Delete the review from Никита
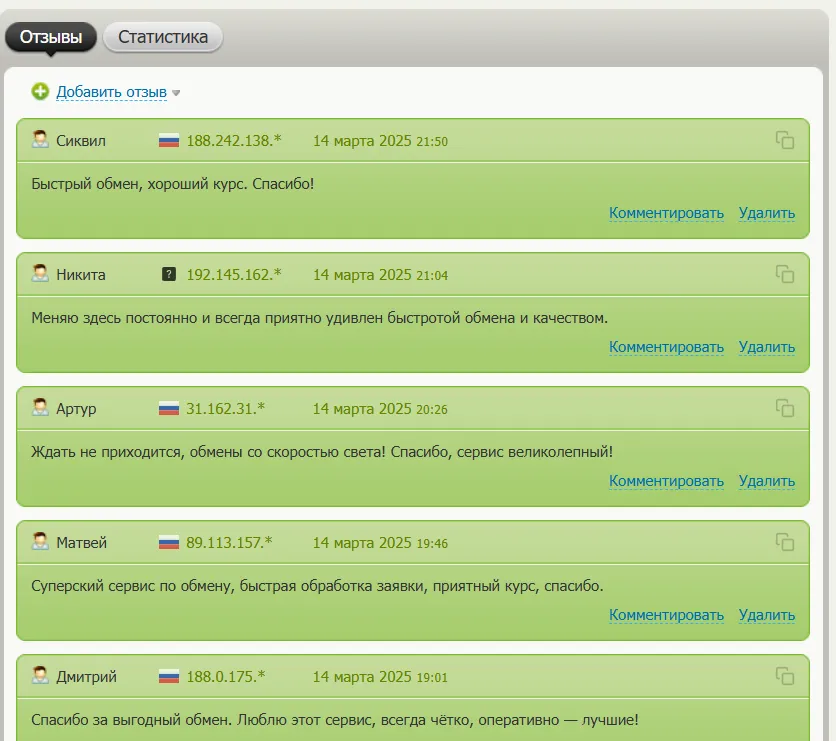The width and height of the screenshot is (836, 741). click(x=767, y=347)
